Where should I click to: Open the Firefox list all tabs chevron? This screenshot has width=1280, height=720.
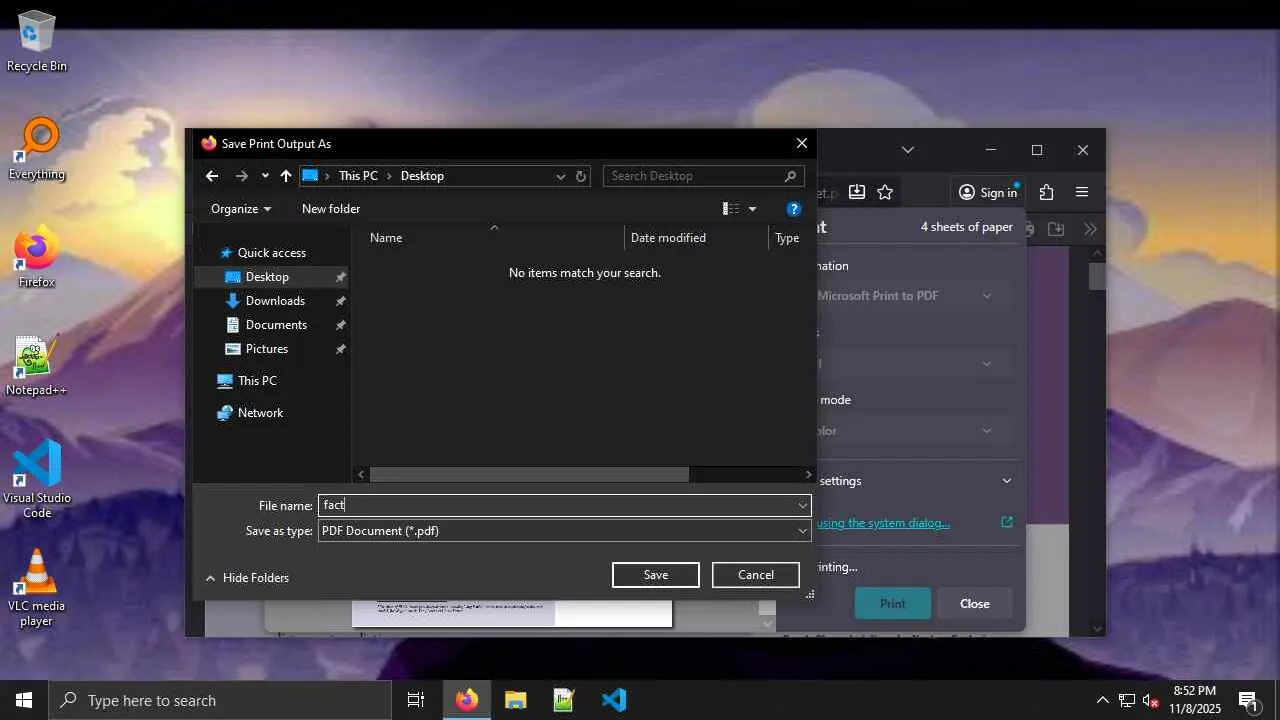pyautogui.click(x=908, y=150)
